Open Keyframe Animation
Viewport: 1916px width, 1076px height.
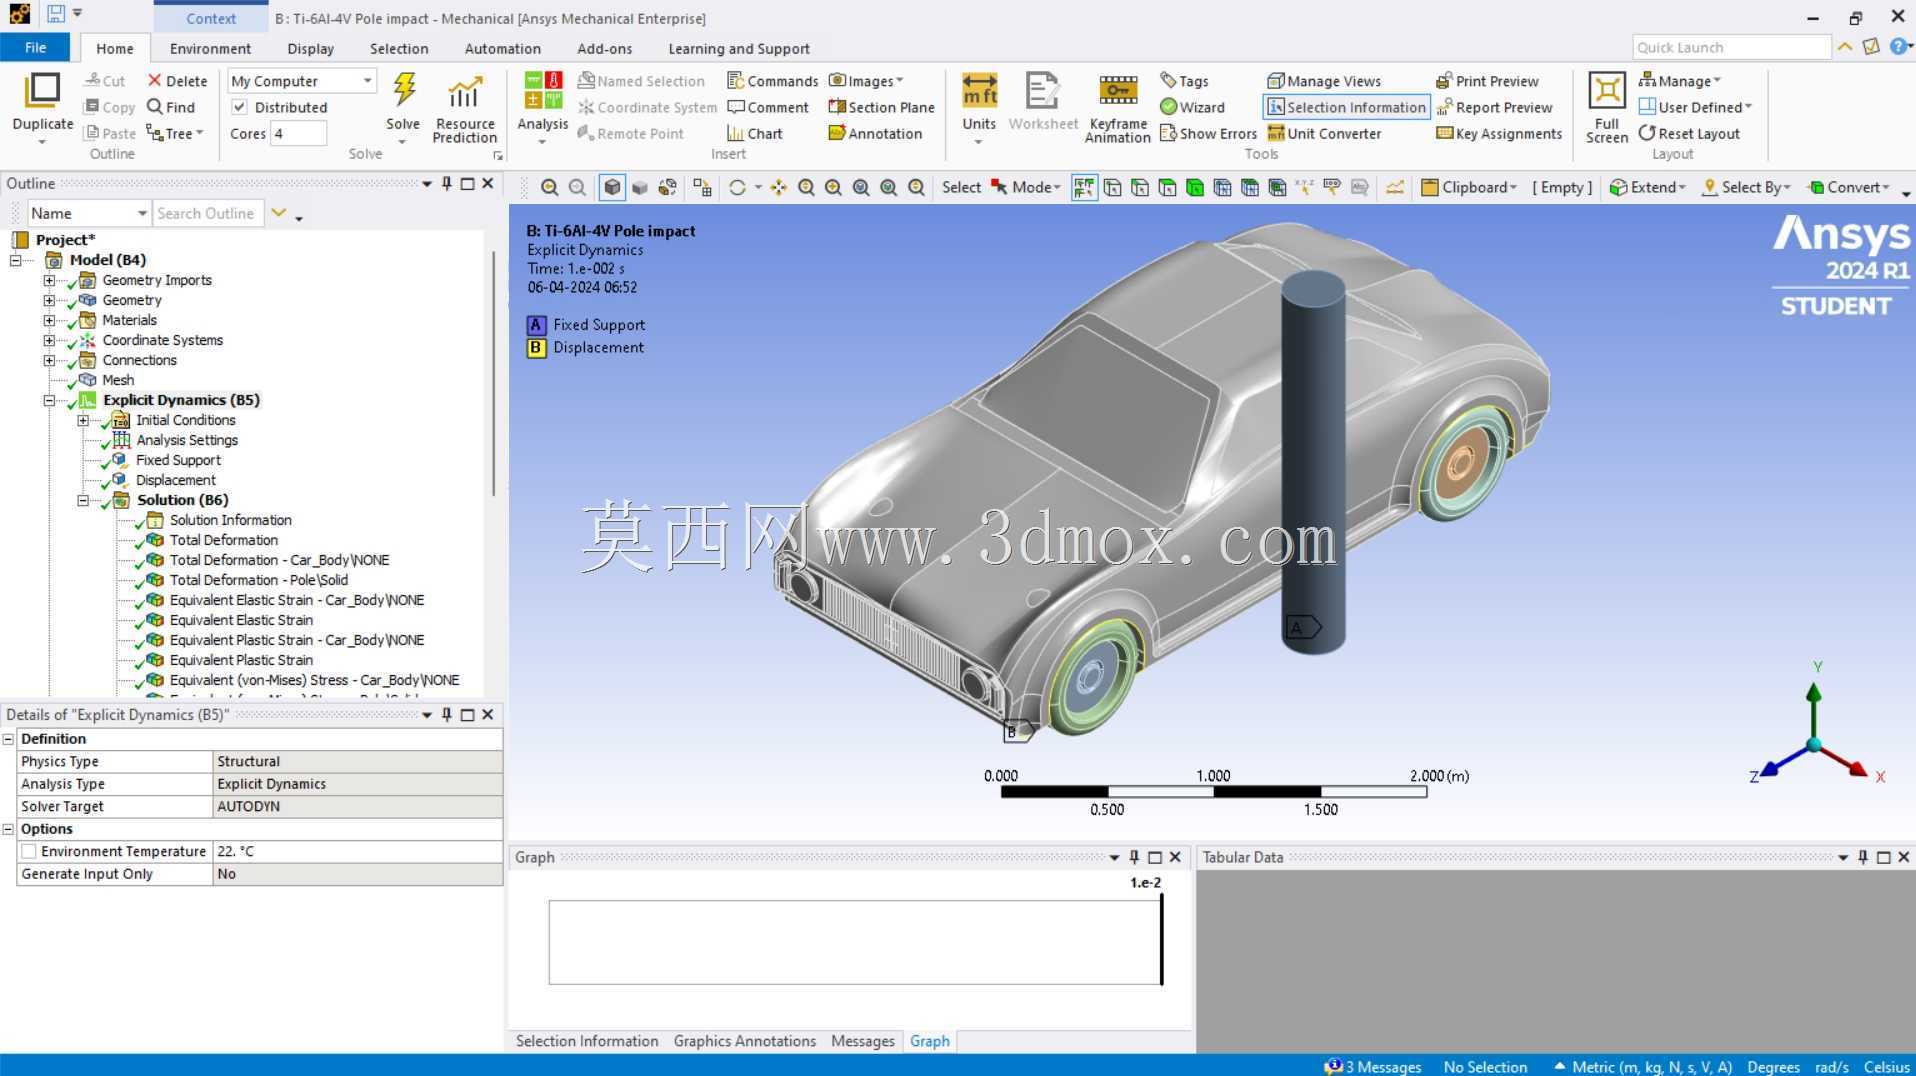tap(1118, 108)
